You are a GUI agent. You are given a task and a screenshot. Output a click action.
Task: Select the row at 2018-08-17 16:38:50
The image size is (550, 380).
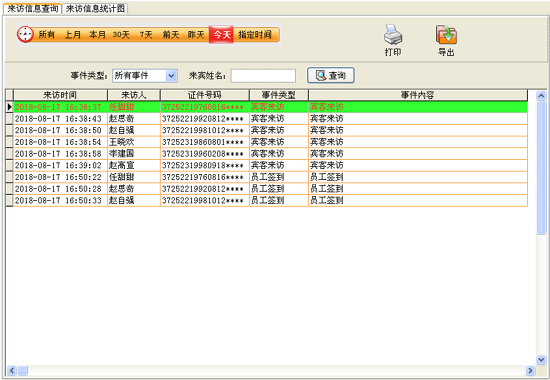(x=270, y=130)
